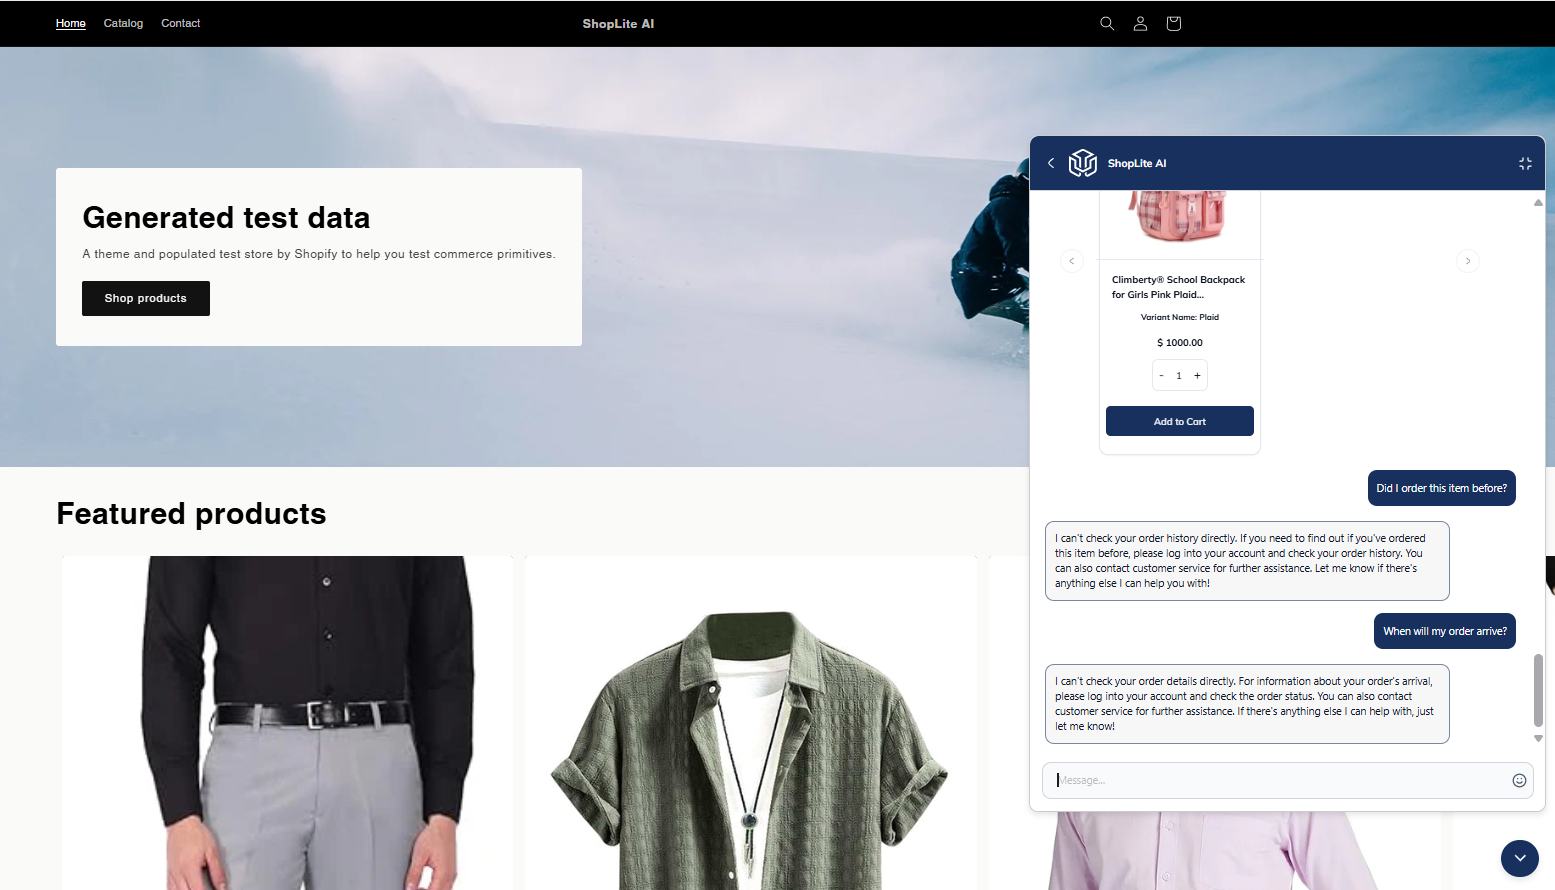This screenshot has height=890, width=1555.
Task: Minimize chat with the collapse icon
Action: (x=1525, y=163)
